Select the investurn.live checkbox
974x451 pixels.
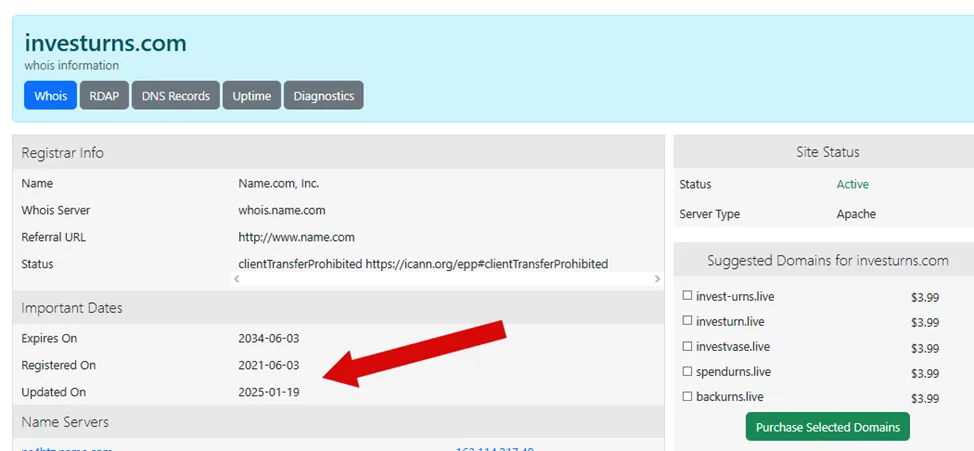[687, 321]
